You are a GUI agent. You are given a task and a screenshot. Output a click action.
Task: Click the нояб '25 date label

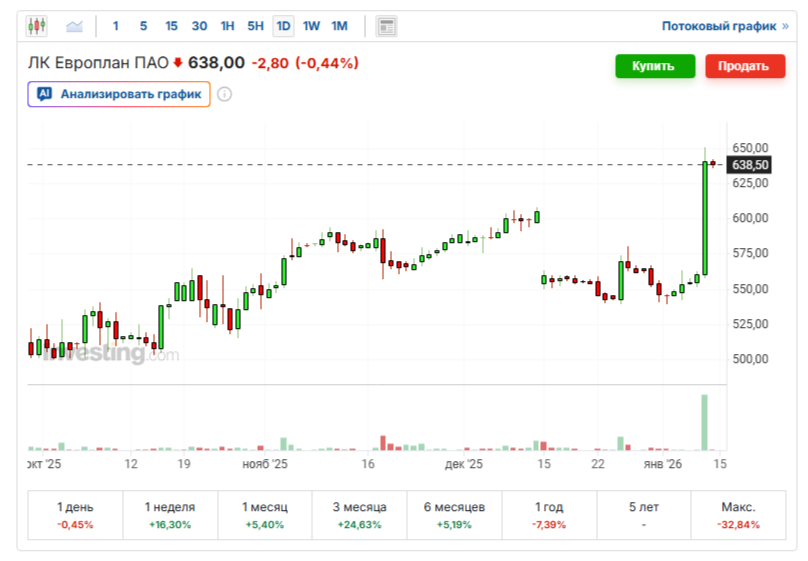click(x=265, y=464)
